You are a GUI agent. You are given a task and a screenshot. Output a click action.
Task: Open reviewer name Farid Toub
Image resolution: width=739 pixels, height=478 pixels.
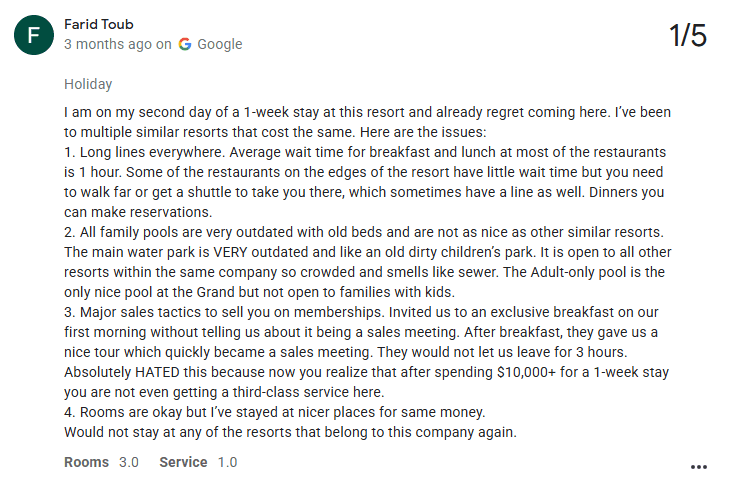click(x=99, y=24)
